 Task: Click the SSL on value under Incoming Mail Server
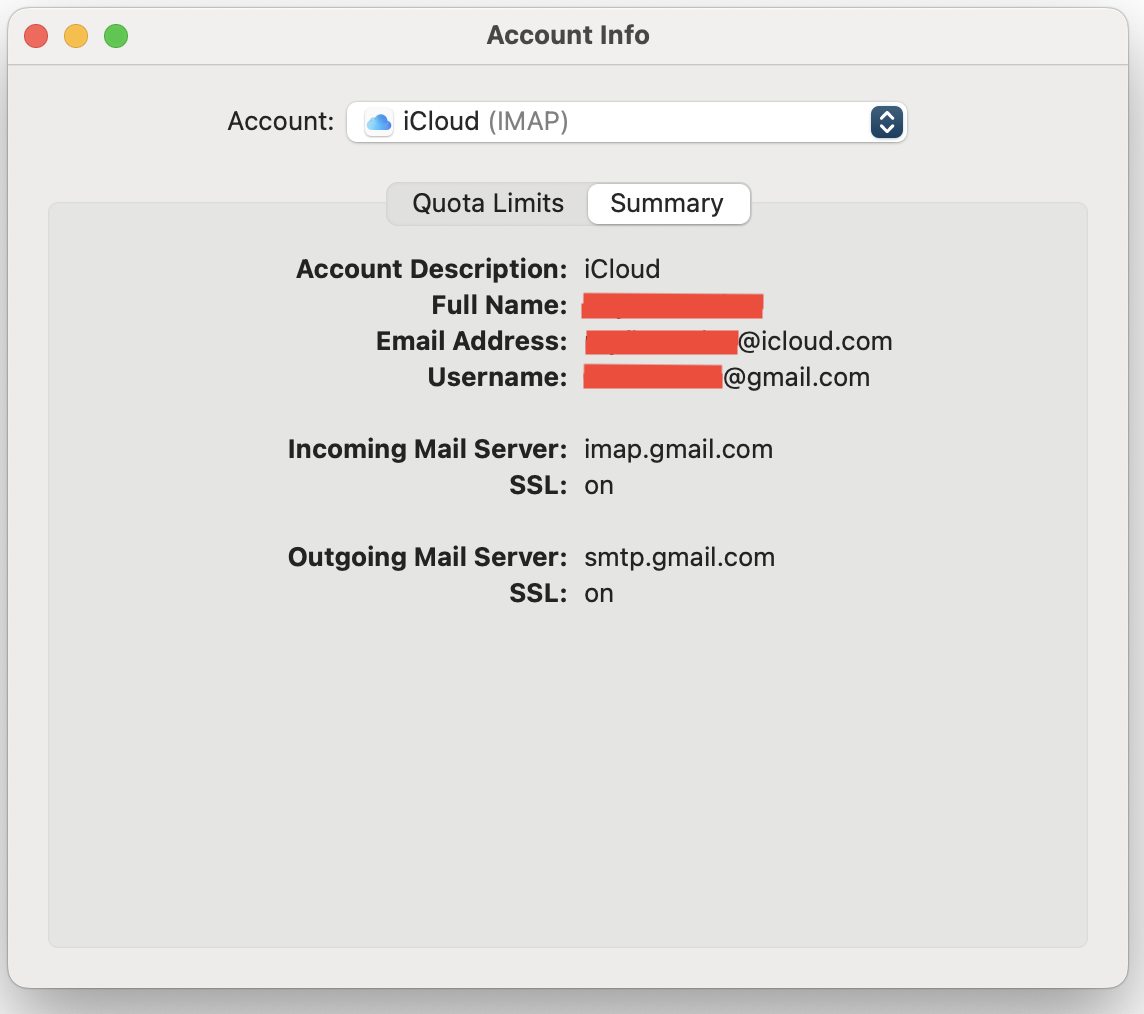click(x=598, y=486)
